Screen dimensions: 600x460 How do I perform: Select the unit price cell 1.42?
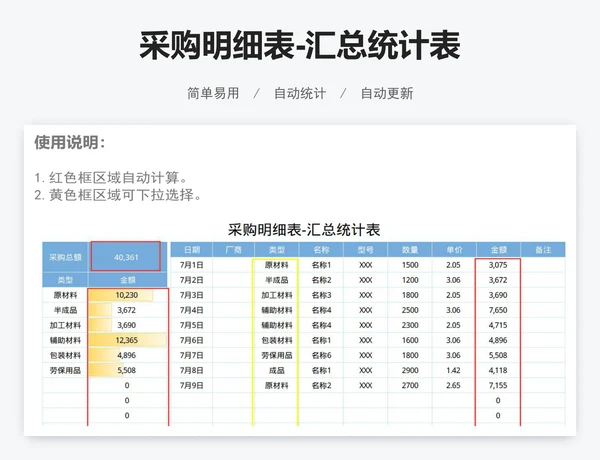click(453, 370)
